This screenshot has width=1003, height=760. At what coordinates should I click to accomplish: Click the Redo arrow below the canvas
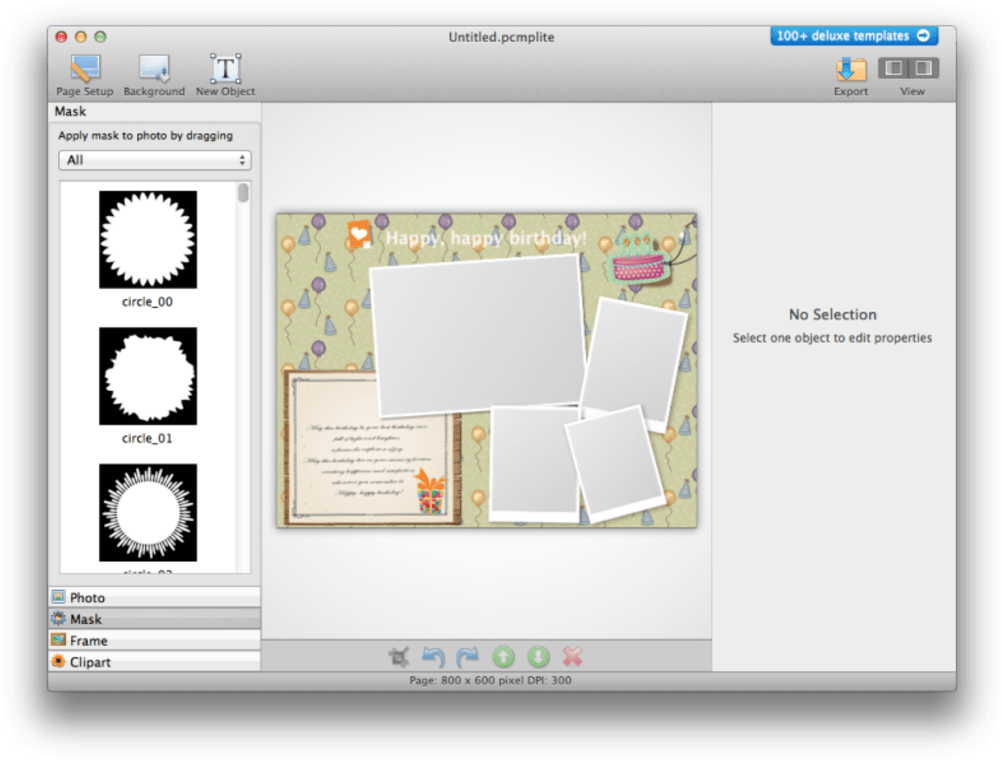click(467, 657)
